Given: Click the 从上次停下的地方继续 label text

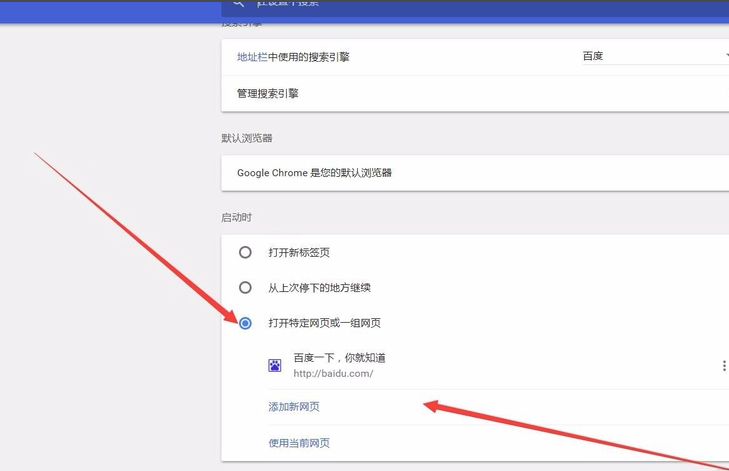Looking at the screenshot, I should 319,288.
